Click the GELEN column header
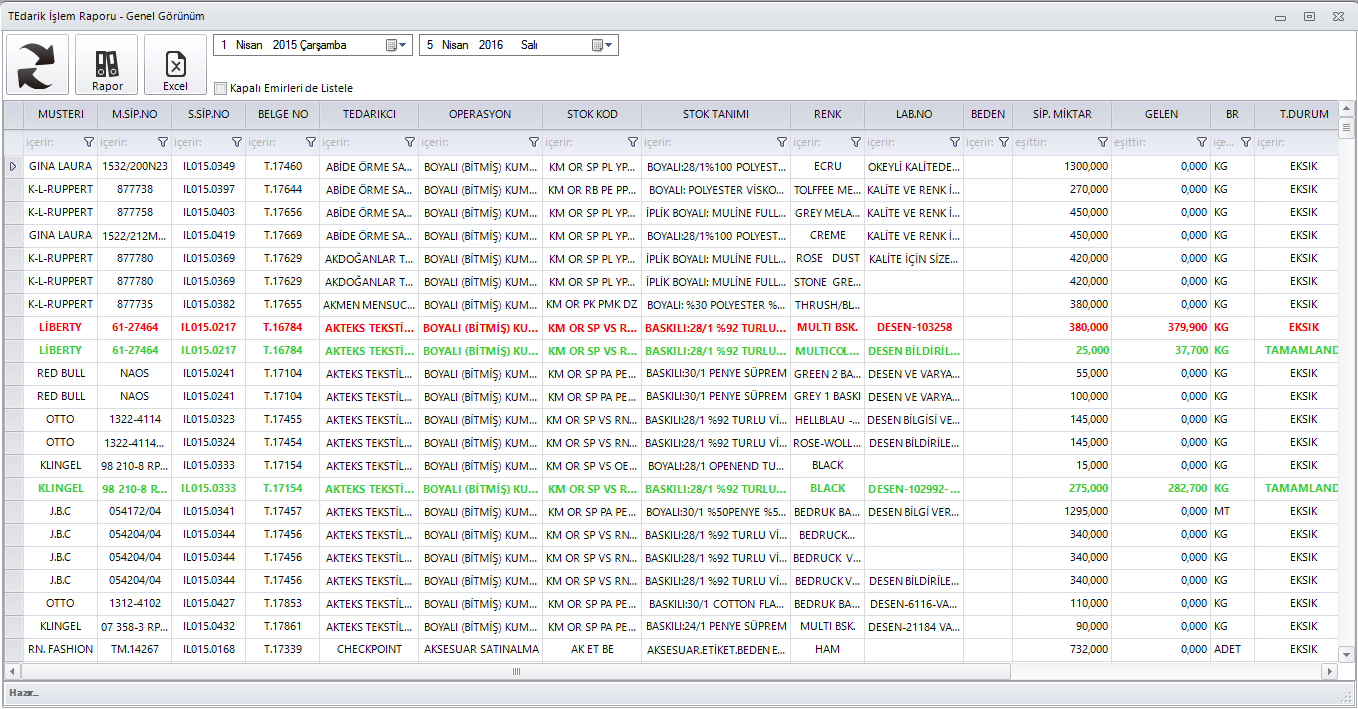The height and width of the screenshot is (709, 1358). coord(1161,114)
